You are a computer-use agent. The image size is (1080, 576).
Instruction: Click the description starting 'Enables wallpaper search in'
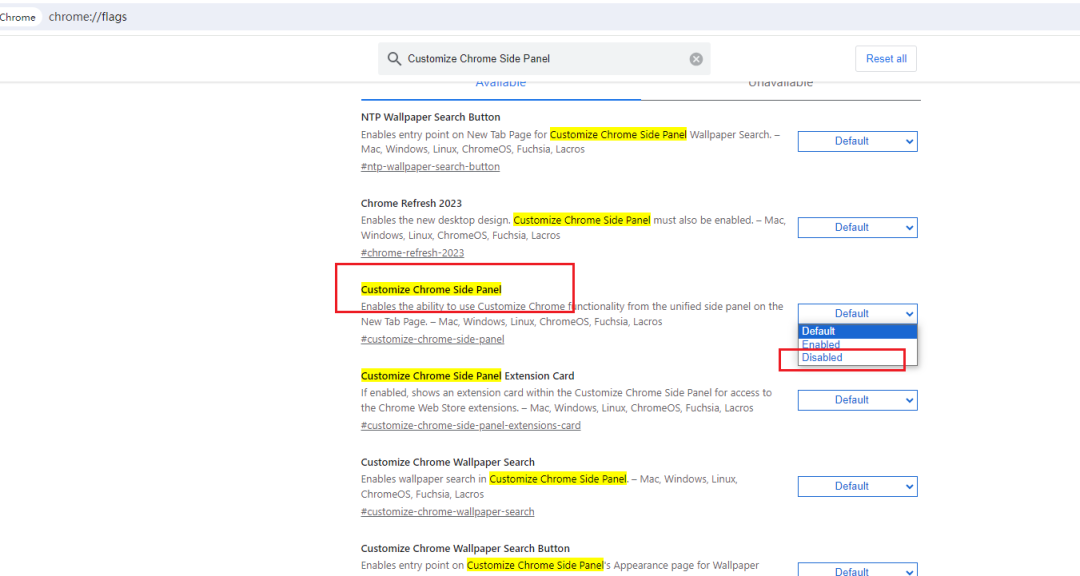549,486
